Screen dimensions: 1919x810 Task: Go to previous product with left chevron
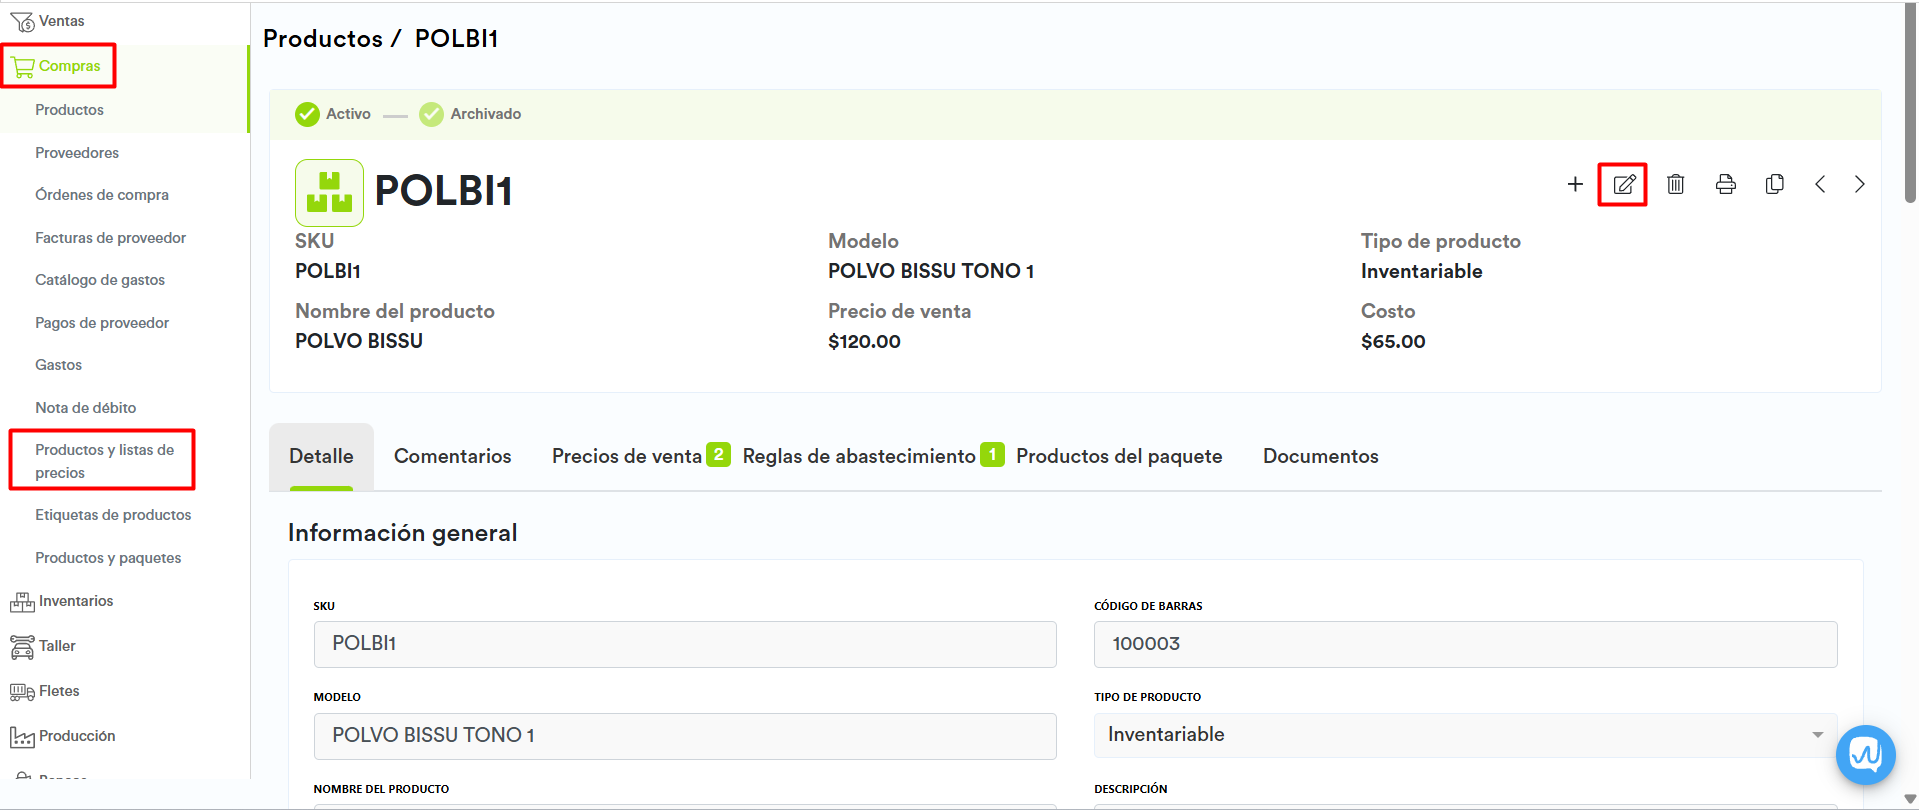pos(1820,184)
